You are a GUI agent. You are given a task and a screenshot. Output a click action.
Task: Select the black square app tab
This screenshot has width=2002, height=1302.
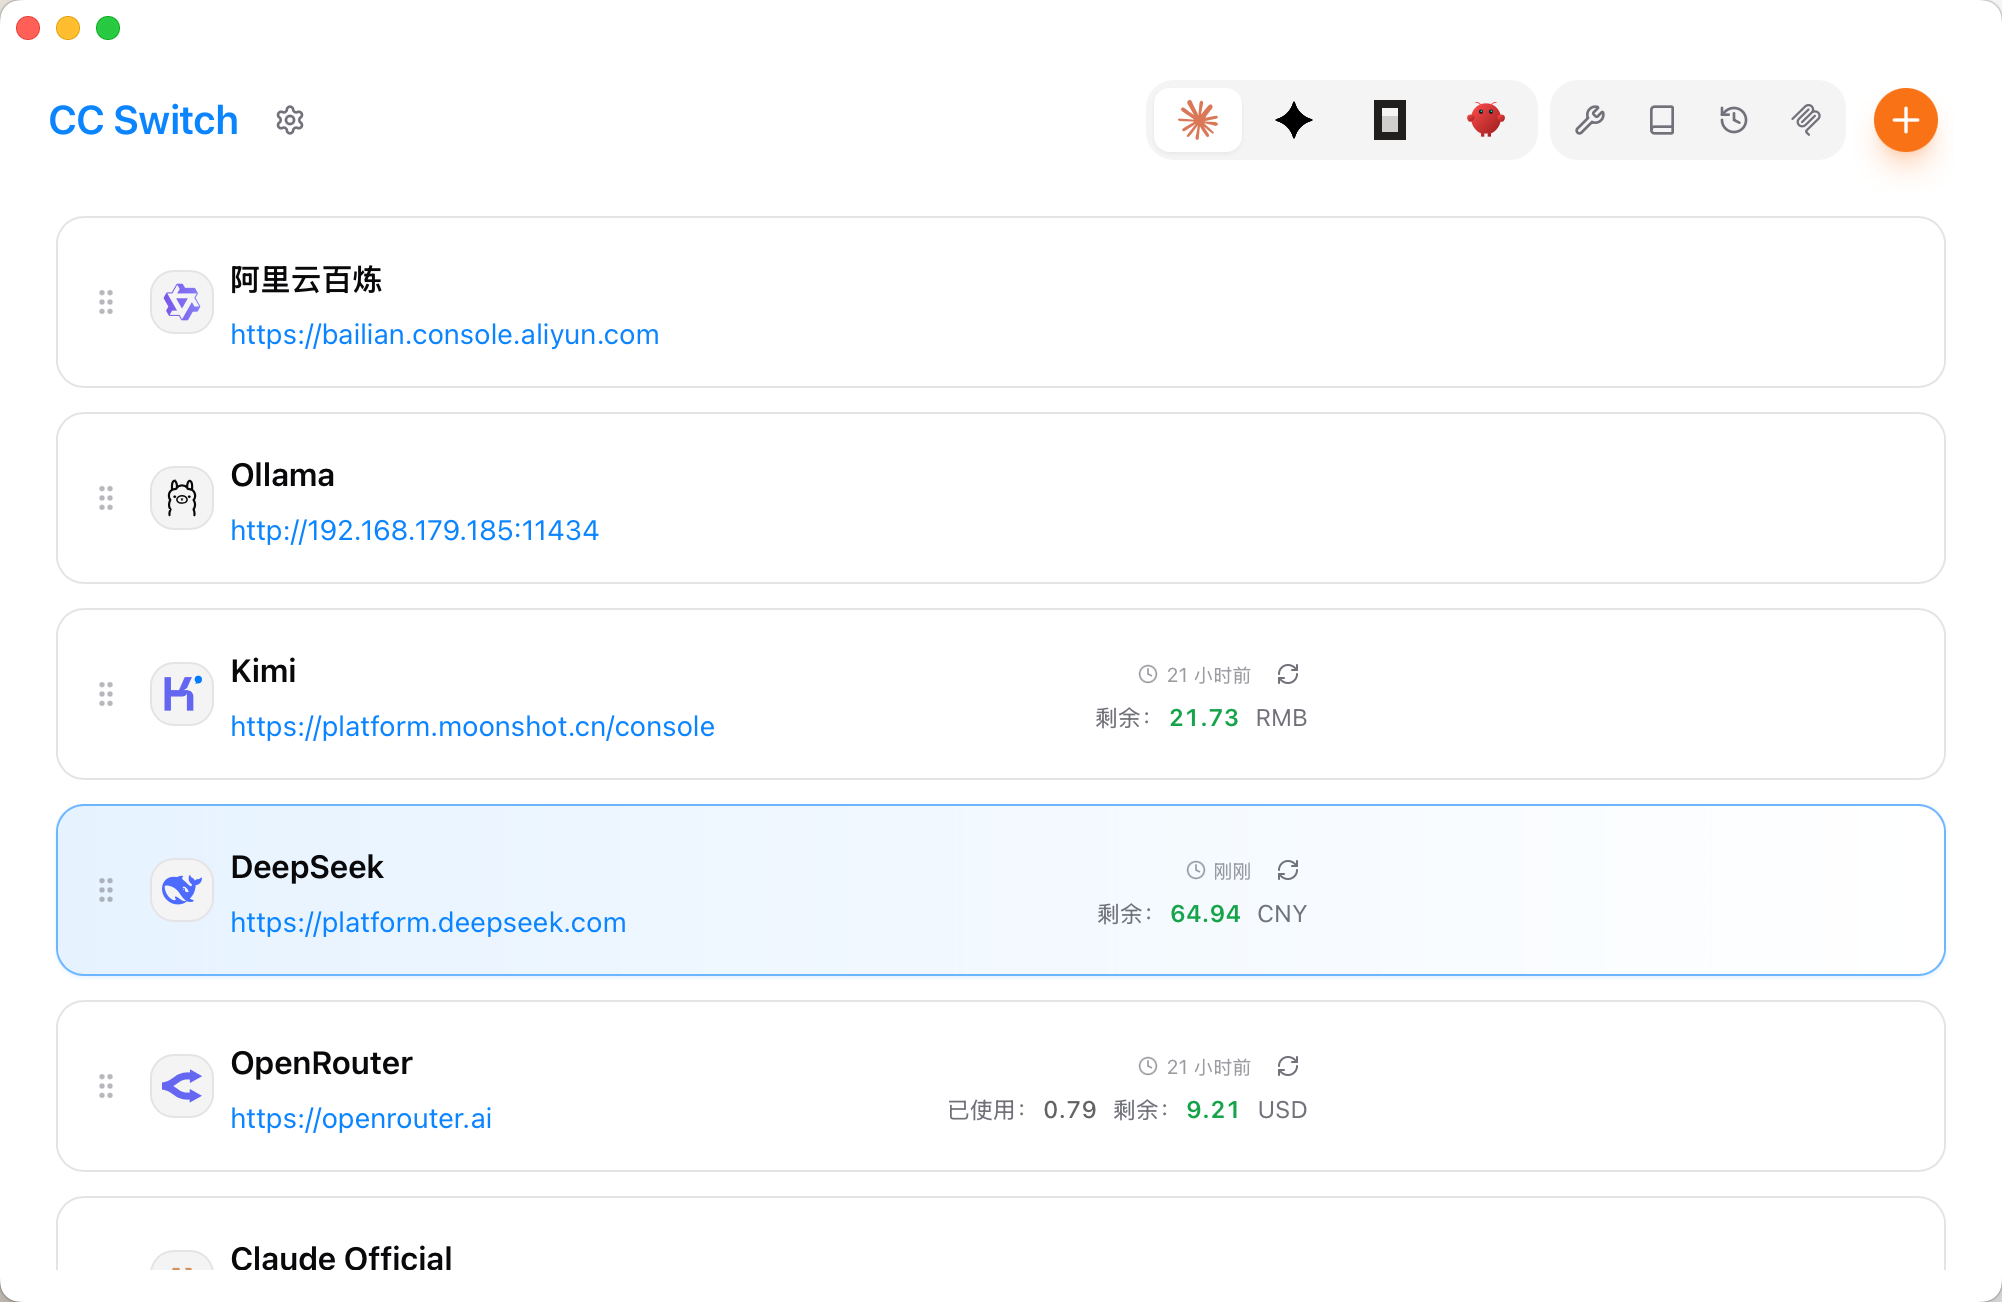click(x=1390, y=120)
